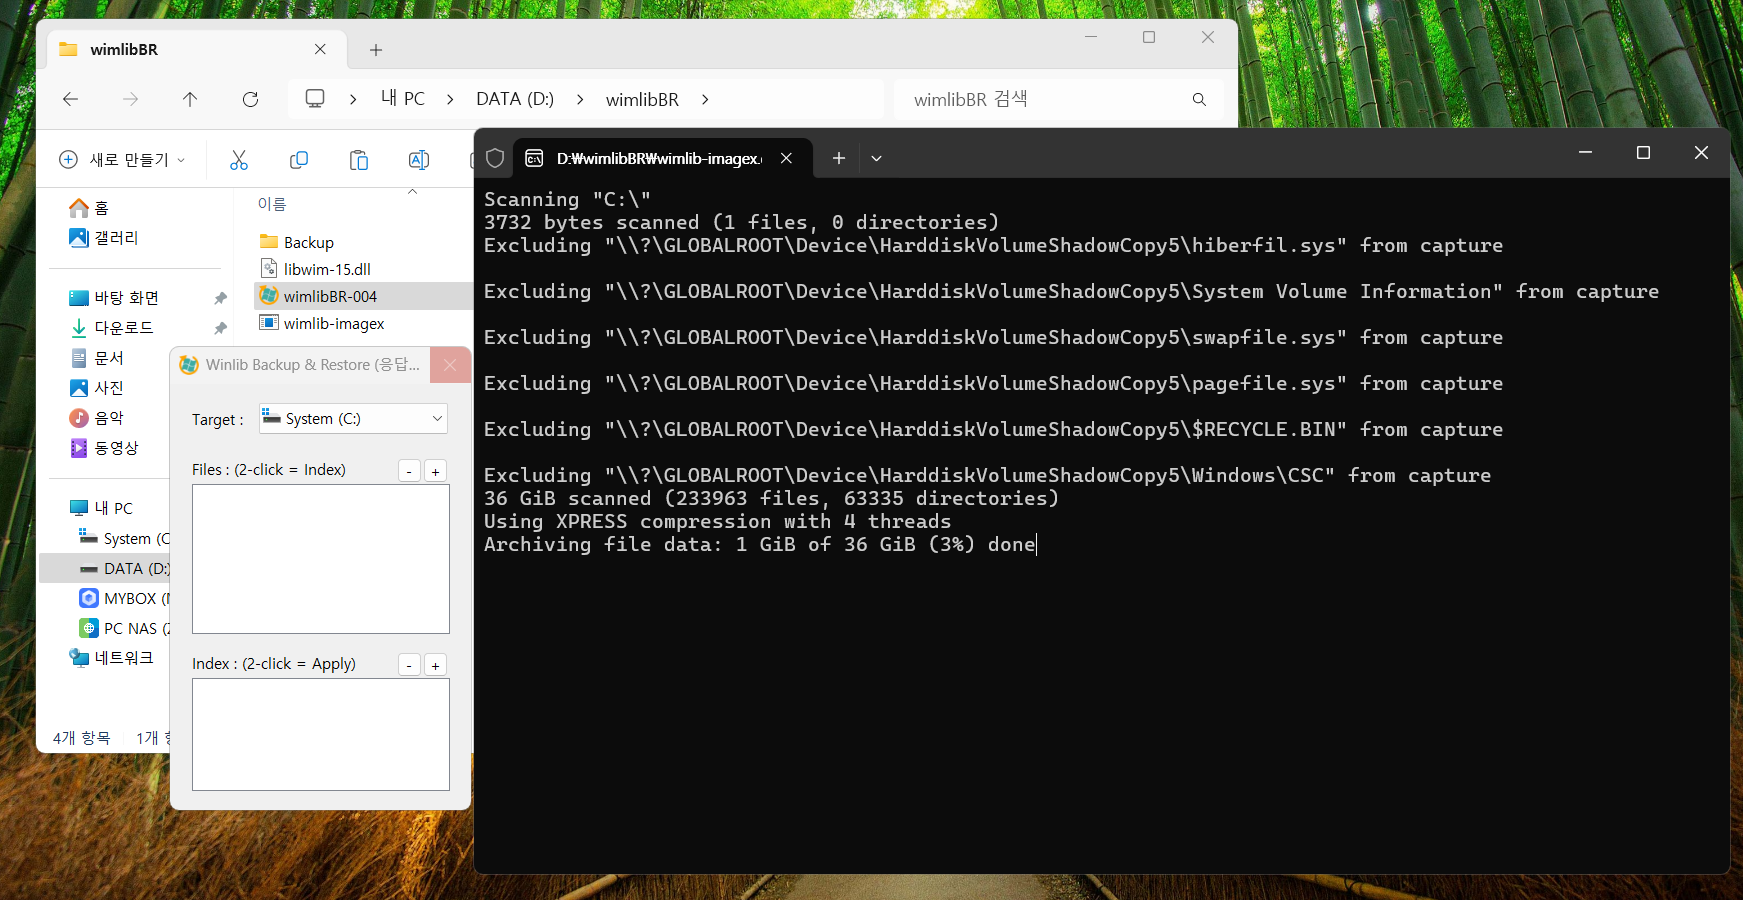The width and height of the screenshot is (1743, 900).
Task: Click wimlibBR in the address breadcrumb
Action: (x=642, y=99)
